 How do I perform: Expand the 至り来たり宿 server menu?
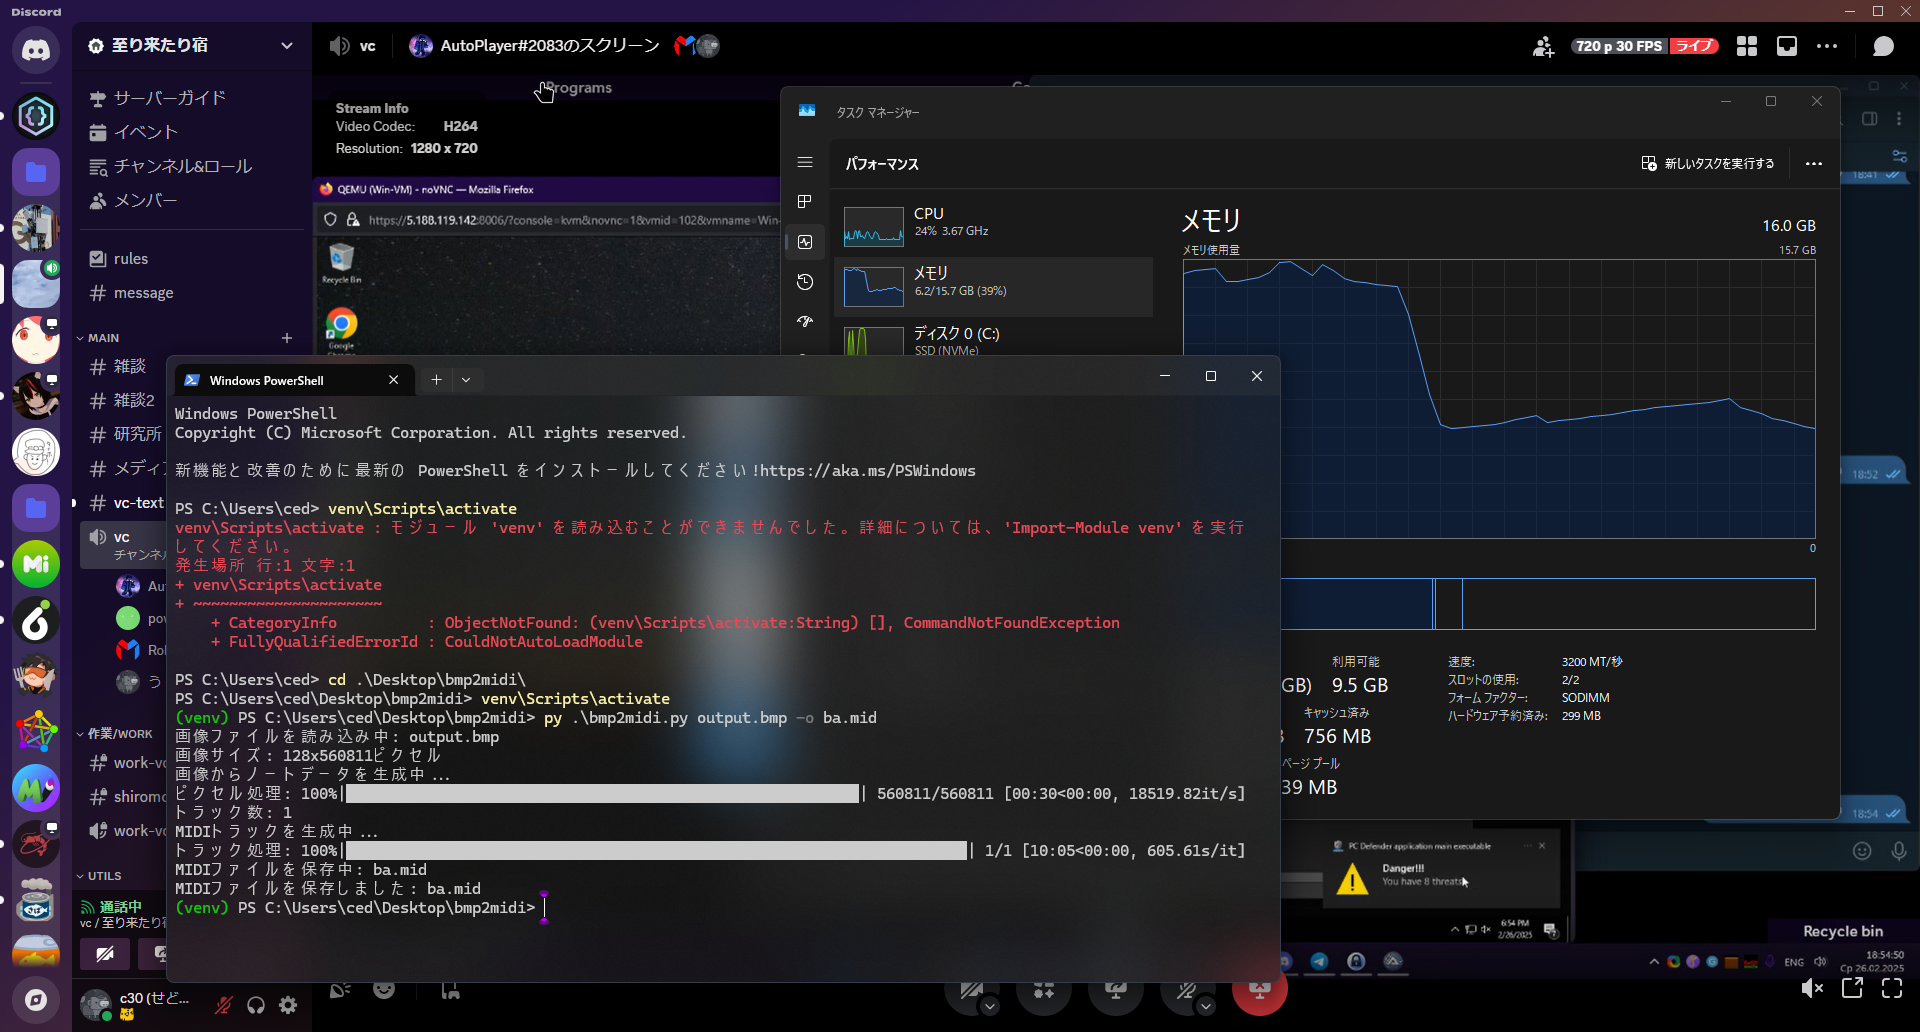click(x=287, y=46)
